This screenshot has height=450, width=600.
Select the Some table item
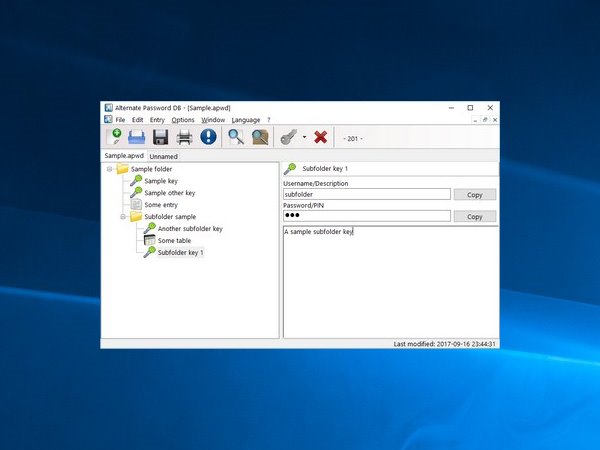pos(174,240)
